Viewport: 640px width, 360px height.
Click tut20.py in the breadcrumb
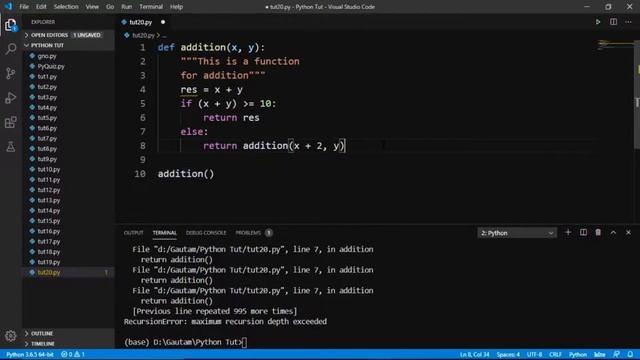143,36
